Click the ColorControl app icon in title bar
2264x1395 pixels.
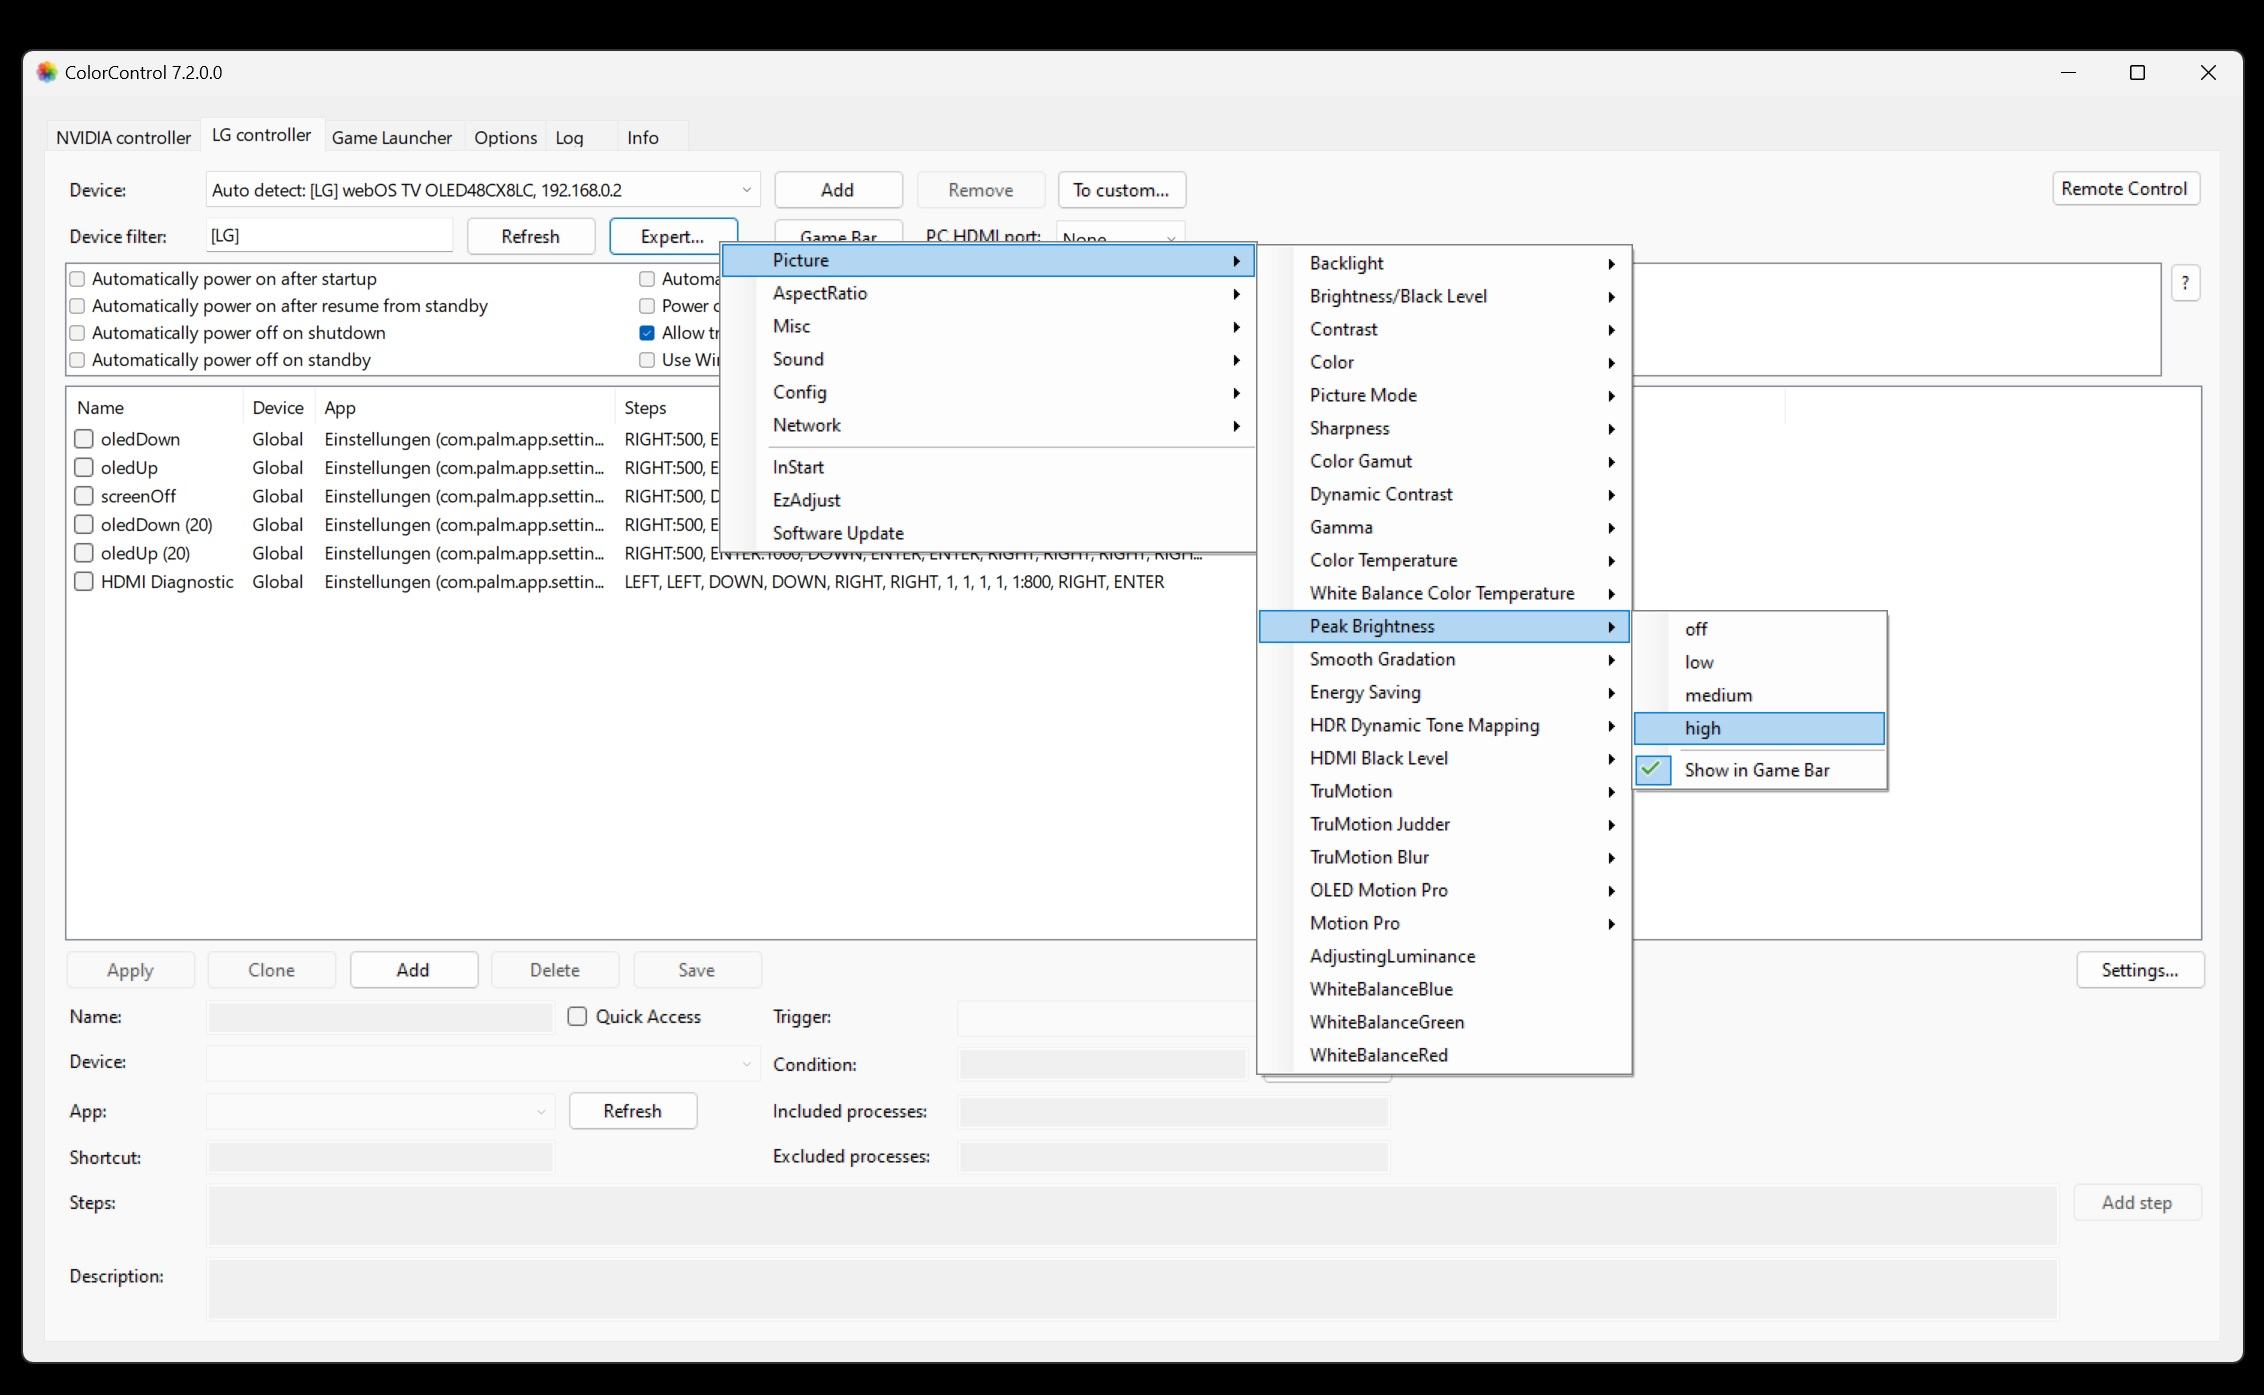click(x=47, y=72)
